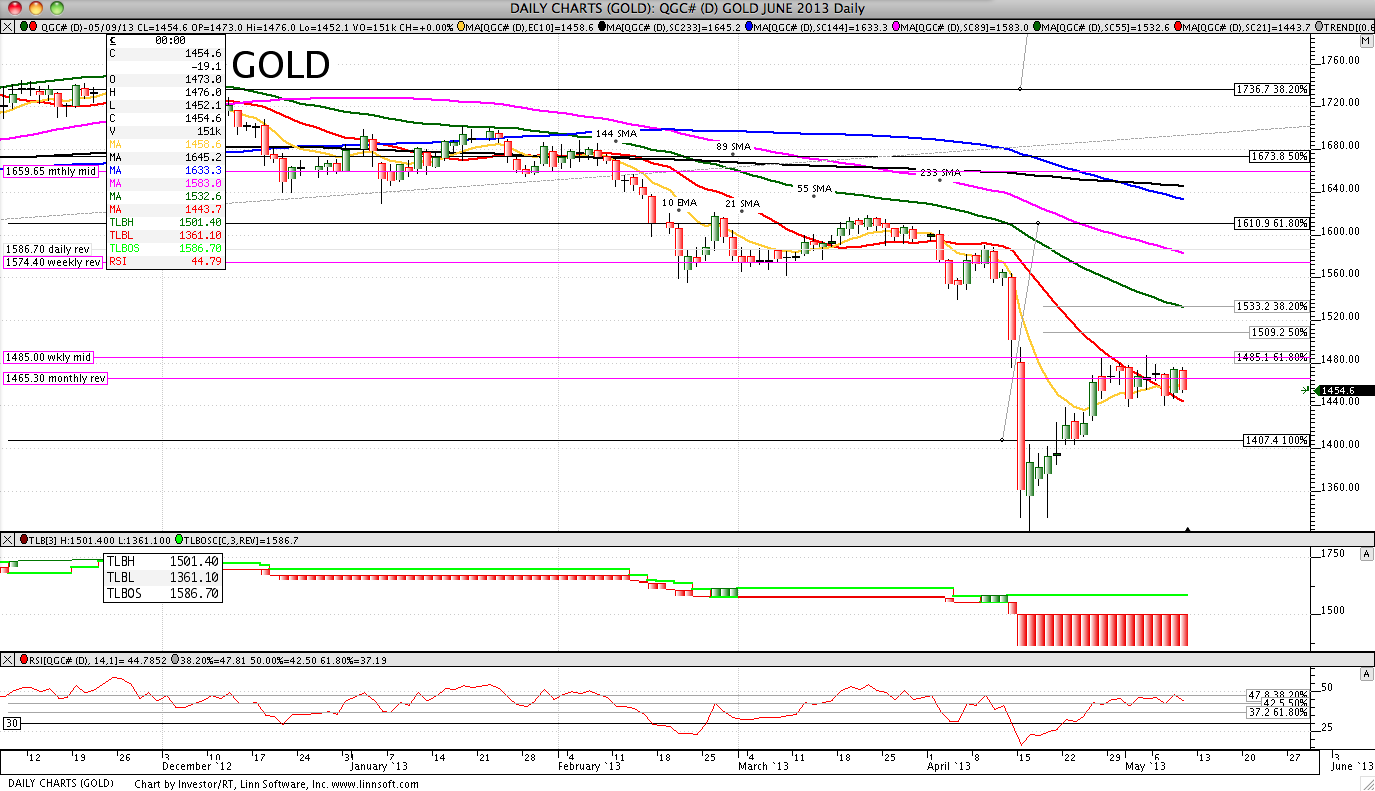Click the 144 SMA line annotation

(x=617, y=133)
